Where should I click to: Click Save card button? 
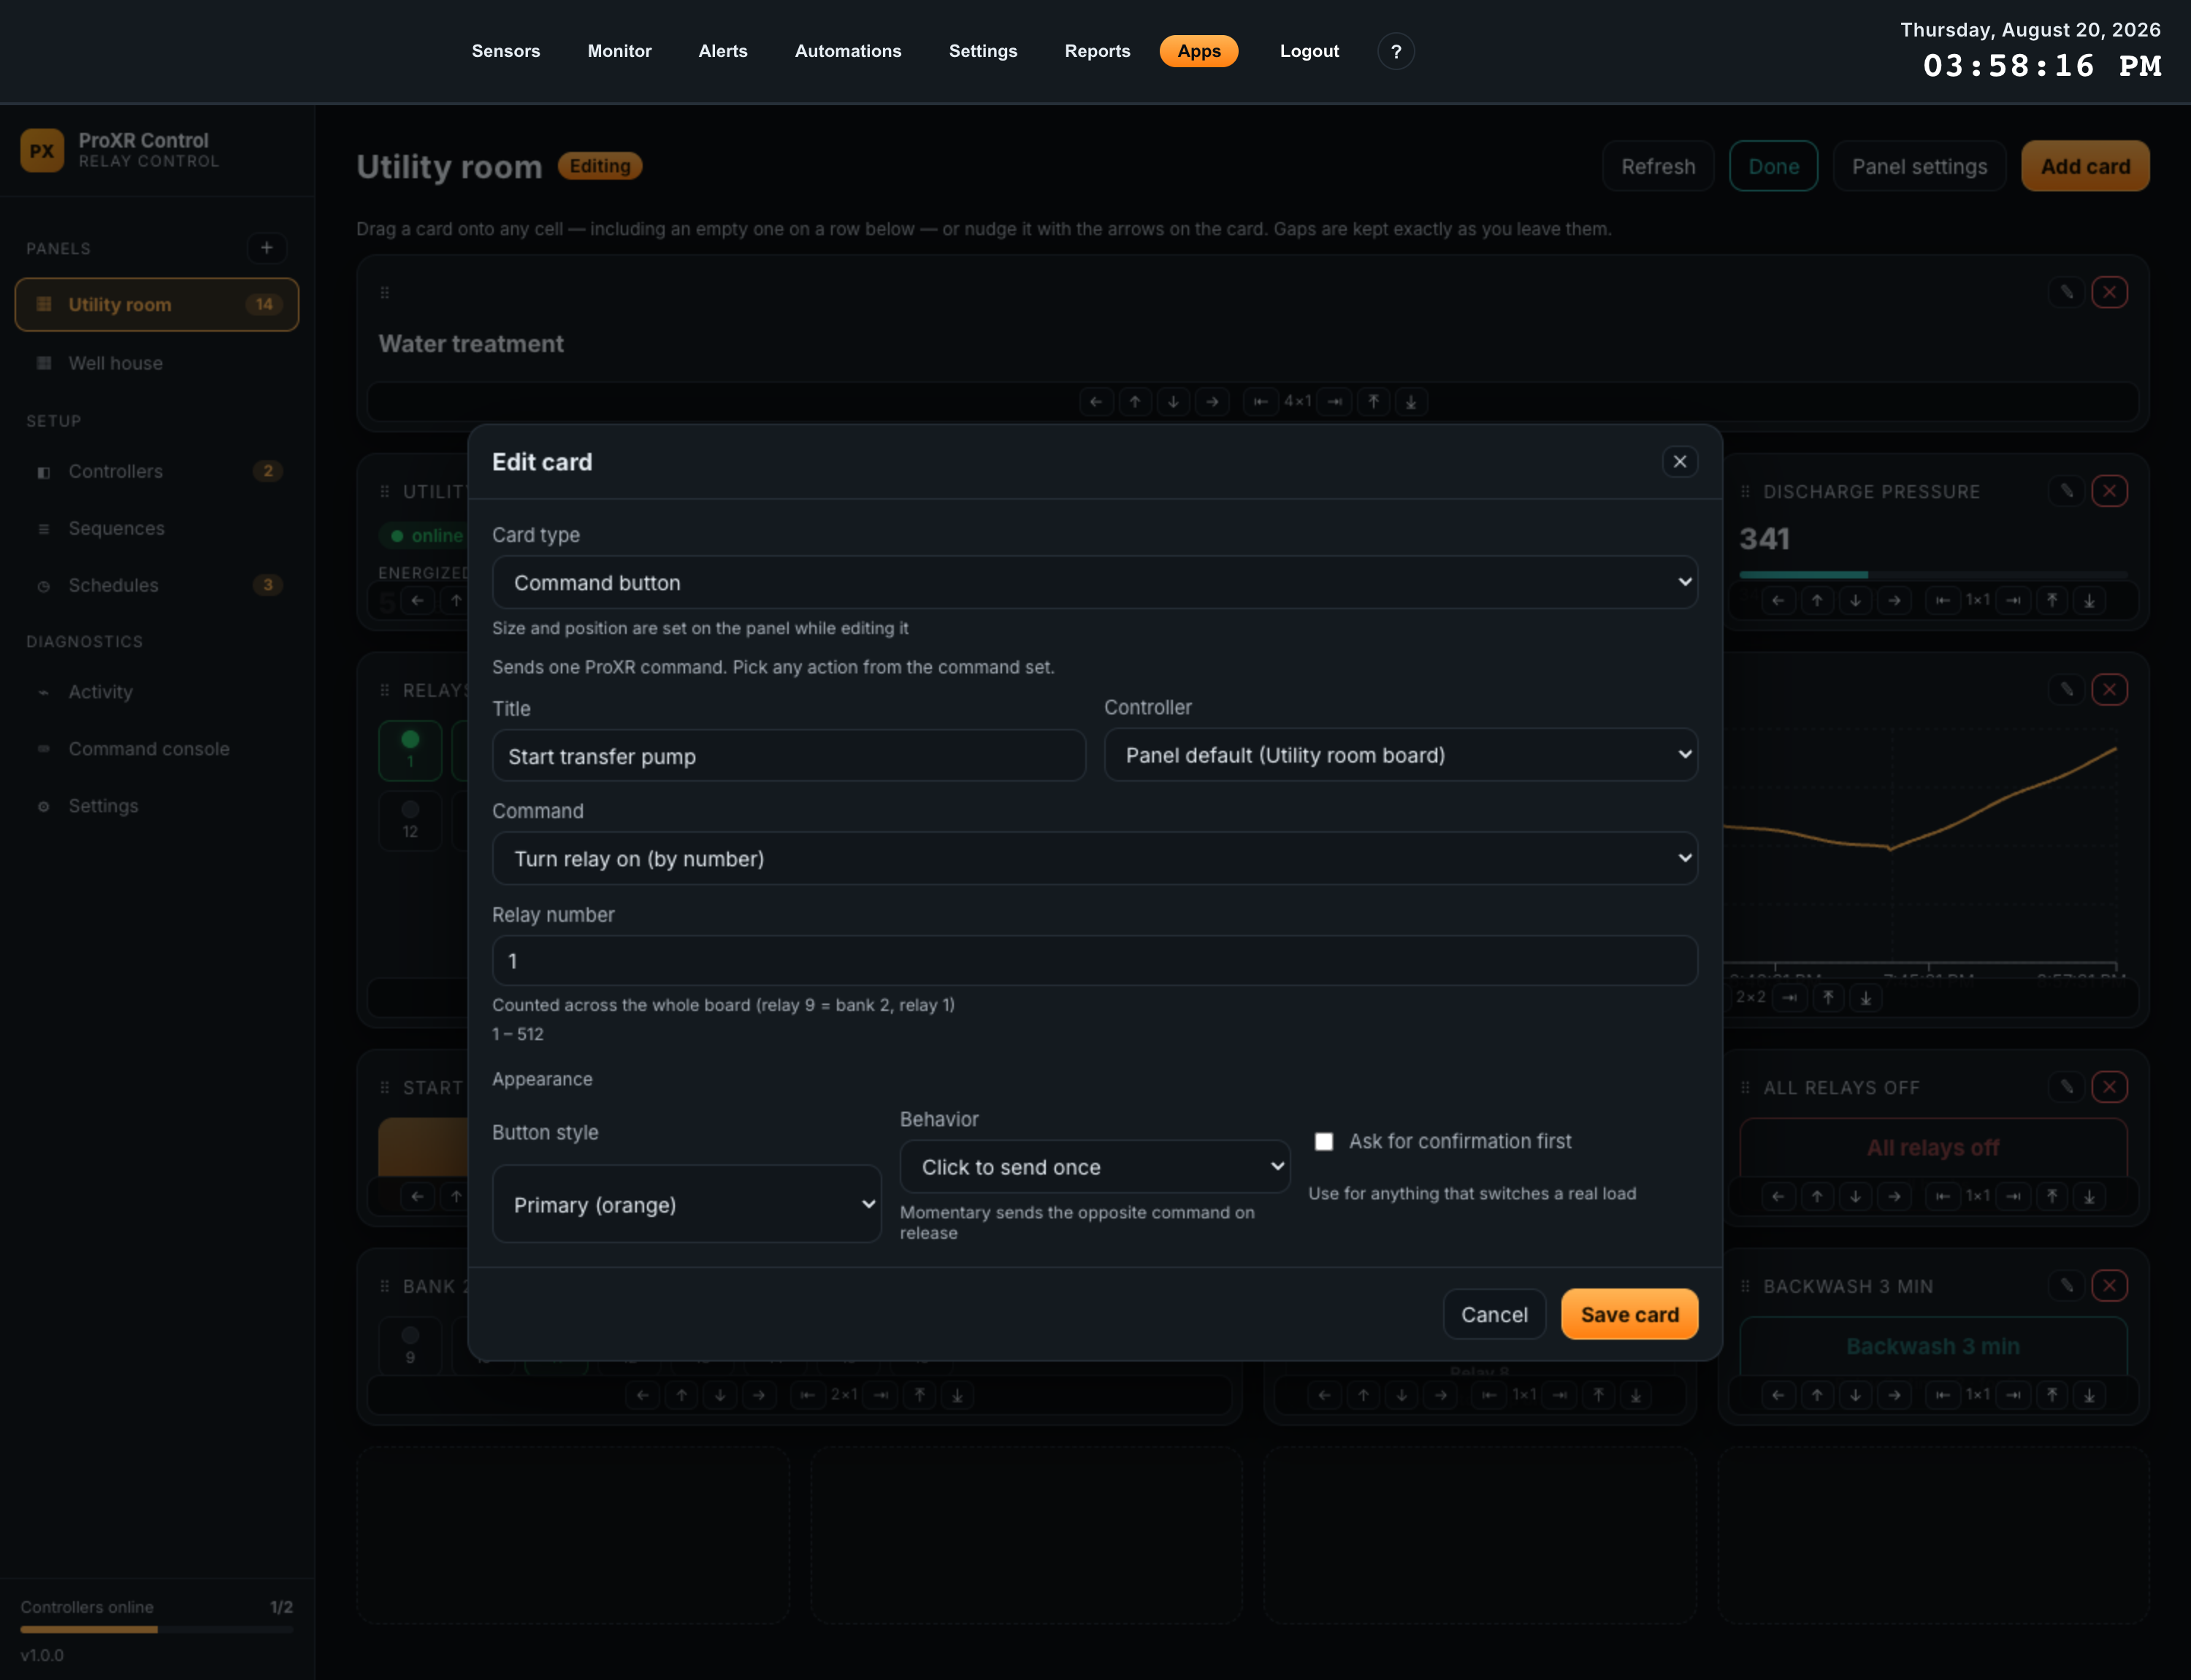pyautogui.click(x=1629, y=1314)
